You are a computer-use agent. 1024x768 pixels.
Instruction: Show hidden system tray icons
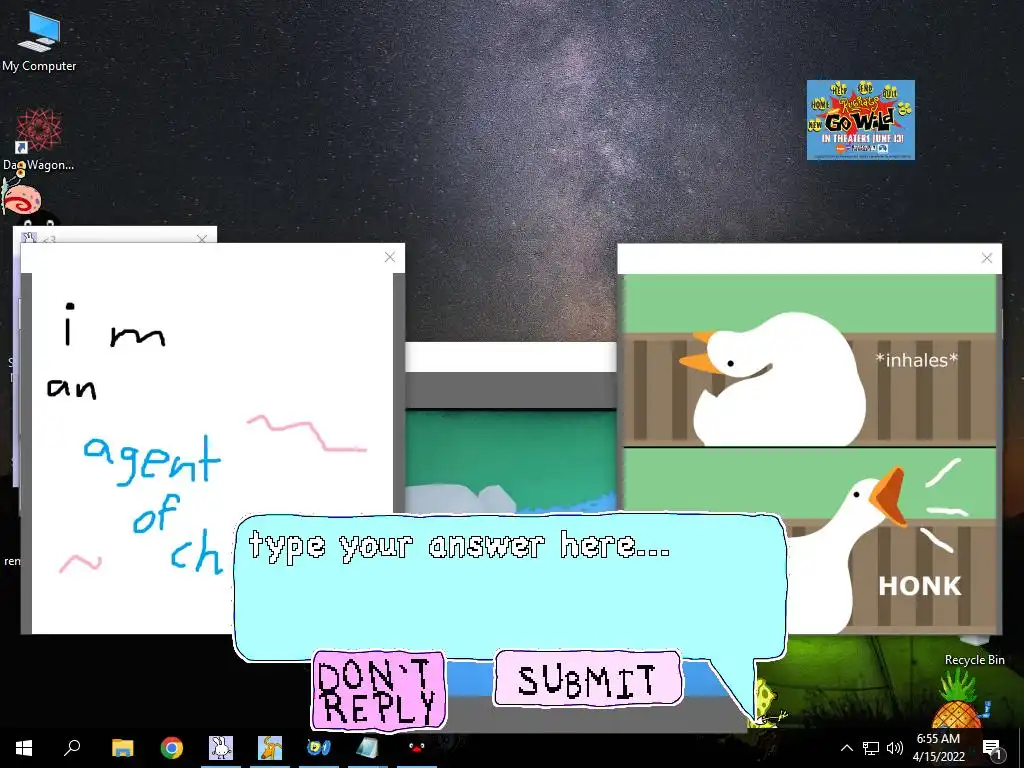846,748
